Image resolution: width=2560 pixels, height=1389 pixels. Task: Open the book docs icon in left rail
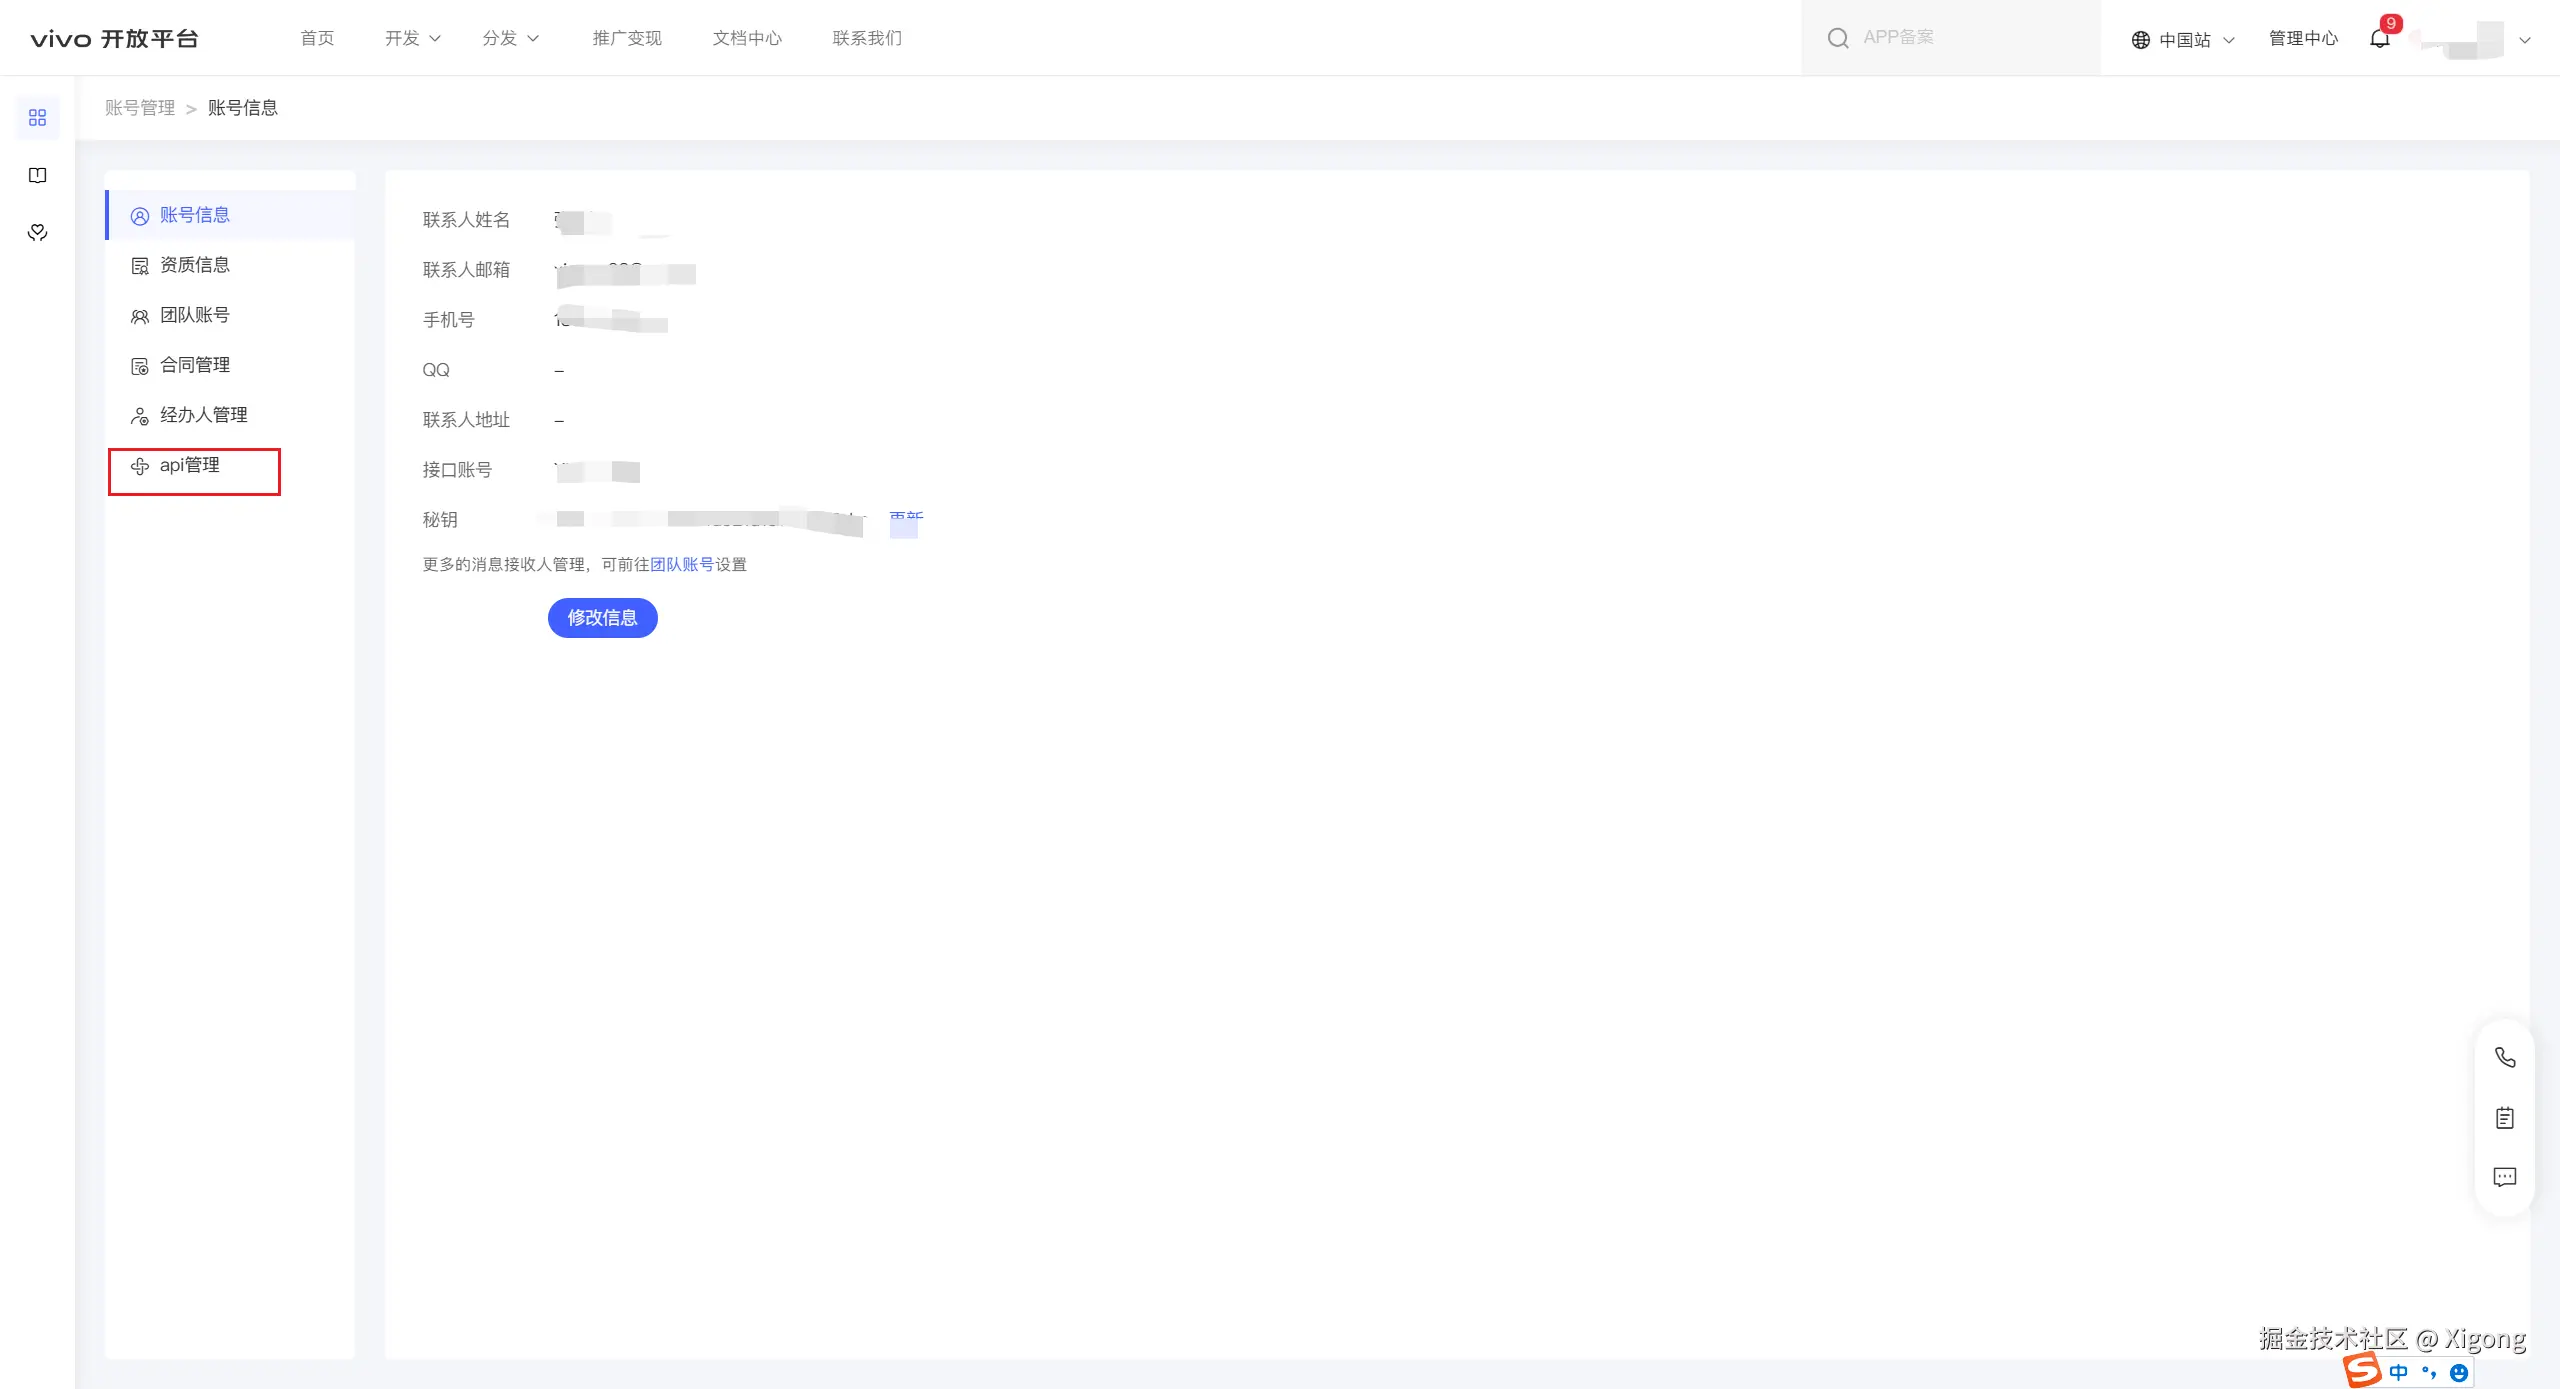[x=37, y=175]
